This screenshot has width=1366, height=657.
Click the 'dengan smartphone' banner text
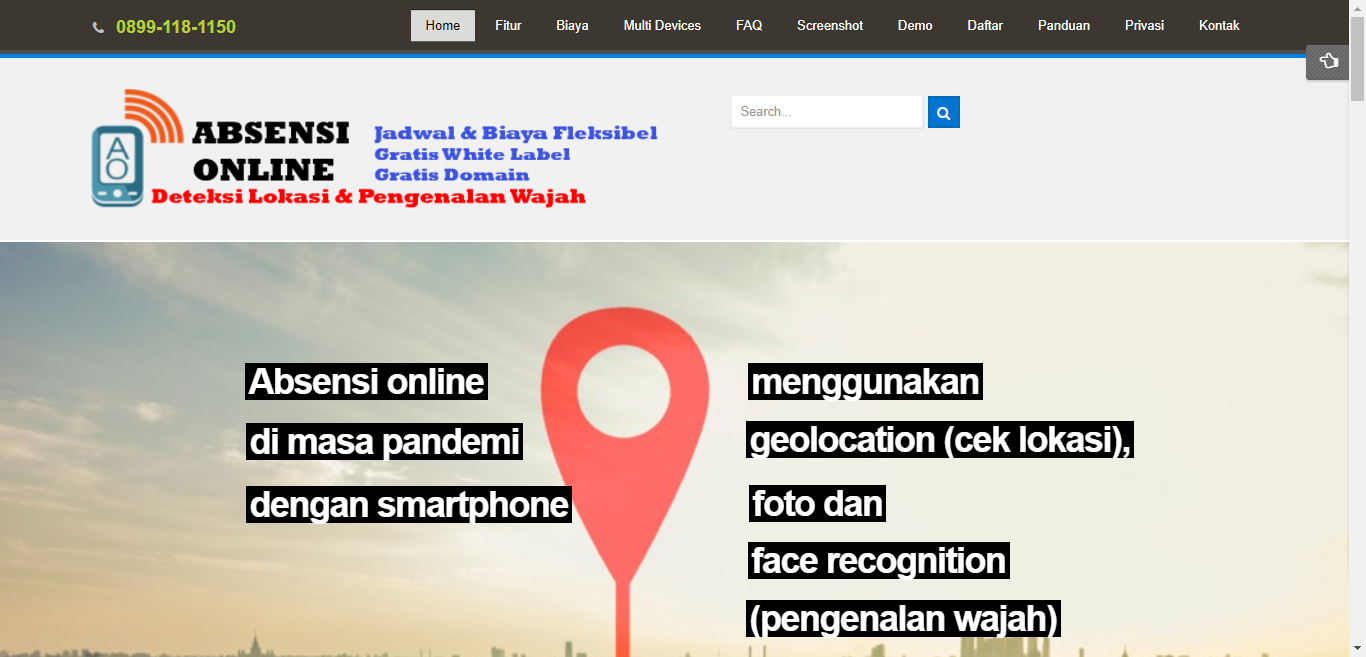point(409,505)
